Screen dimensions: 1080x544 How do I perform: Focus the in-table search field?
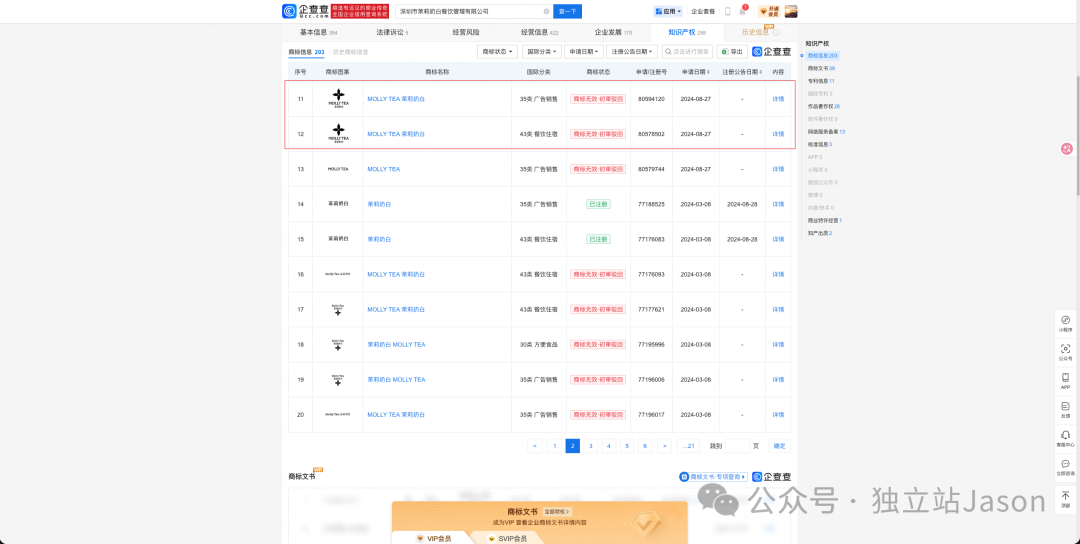687,52
